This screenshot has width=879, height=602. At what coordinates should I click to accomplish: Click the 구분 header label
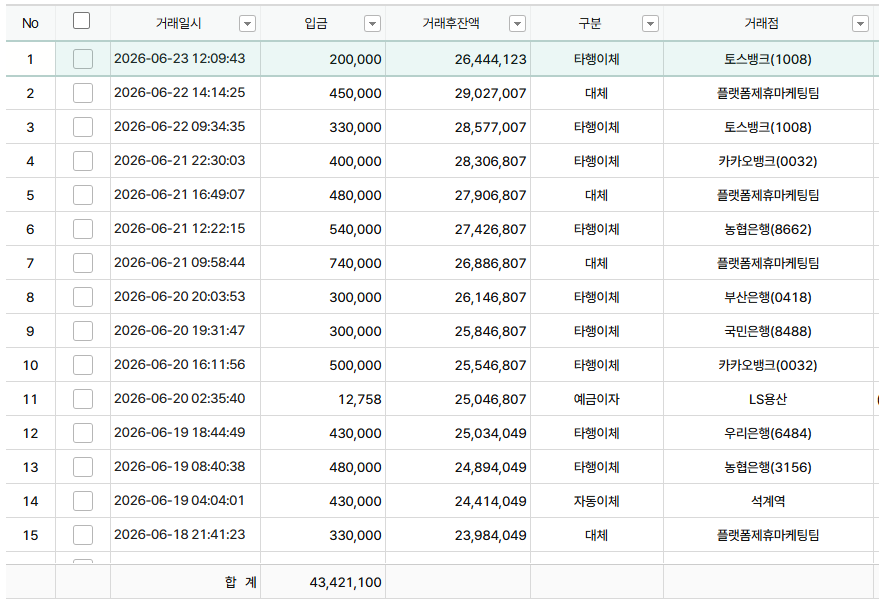click(590, 24)
